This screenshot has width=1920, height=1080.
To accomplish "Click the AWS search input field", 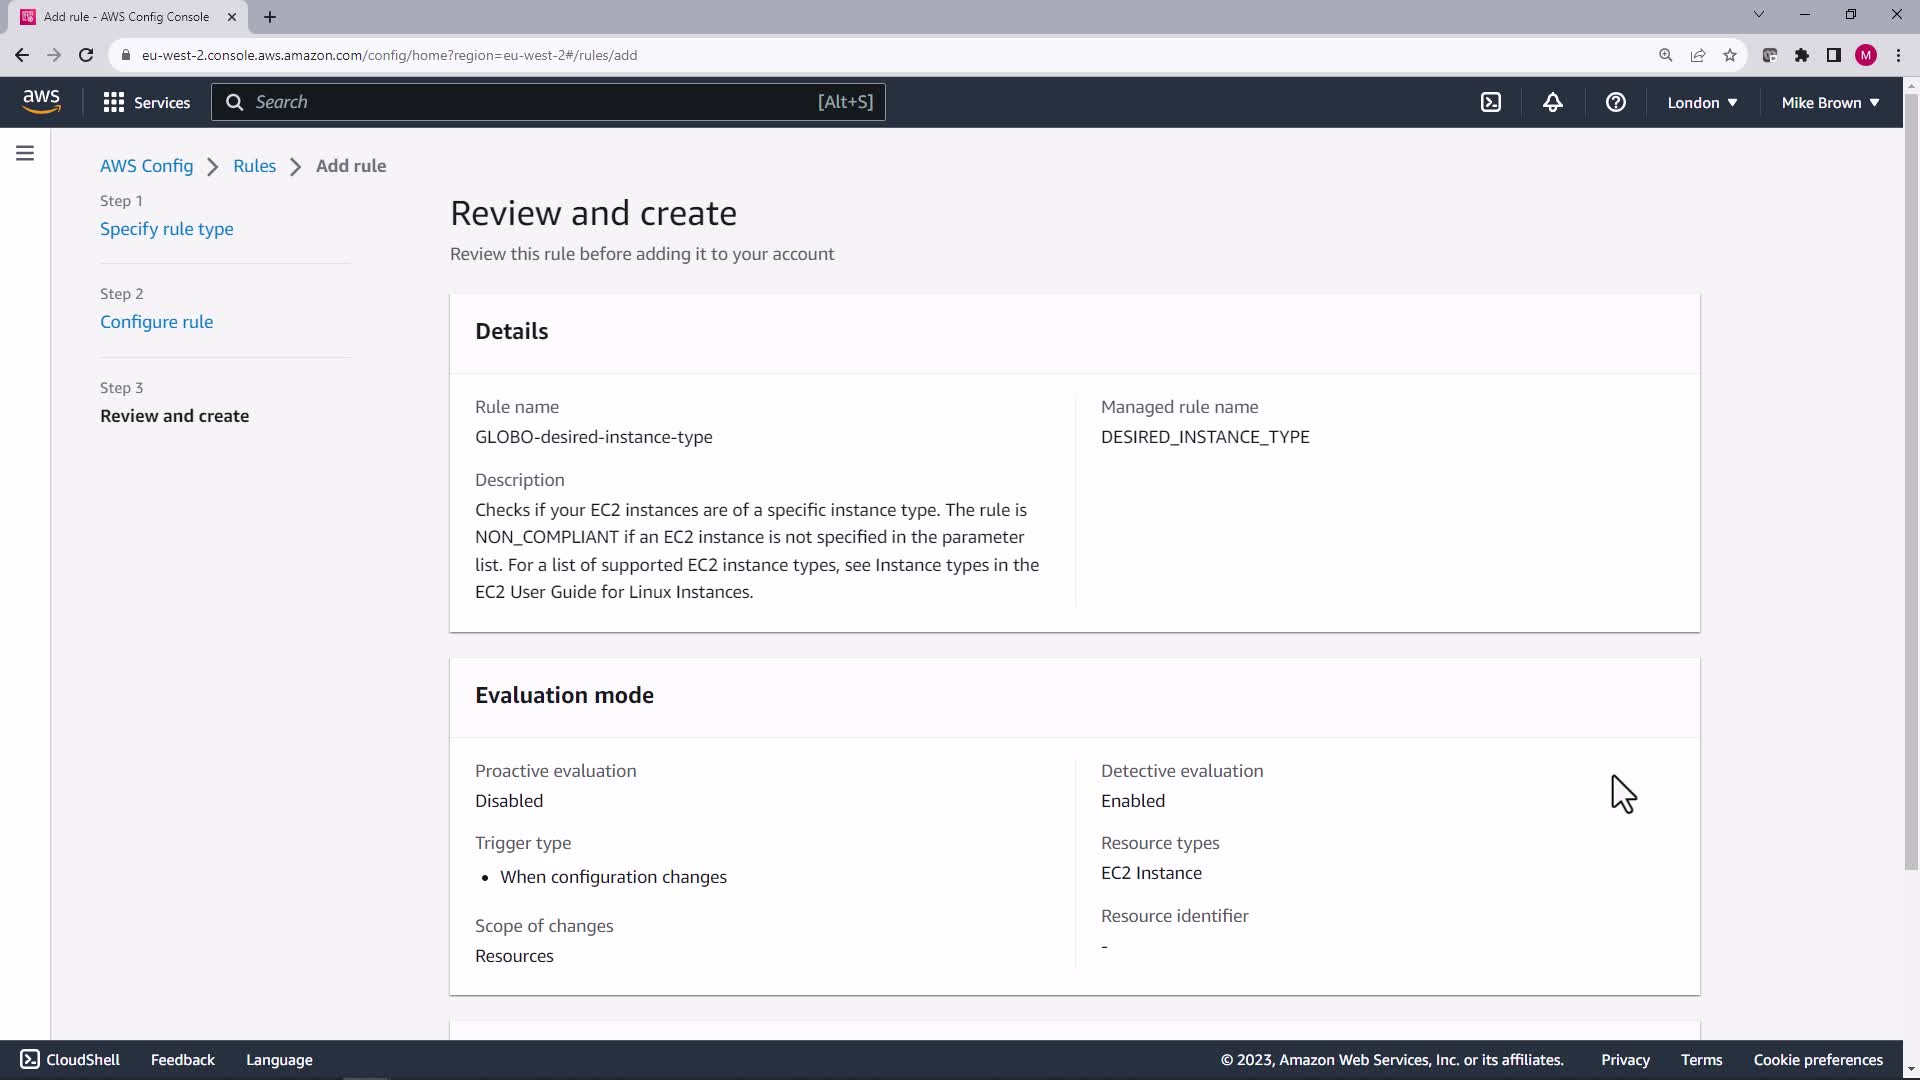I will click(530, 102).
